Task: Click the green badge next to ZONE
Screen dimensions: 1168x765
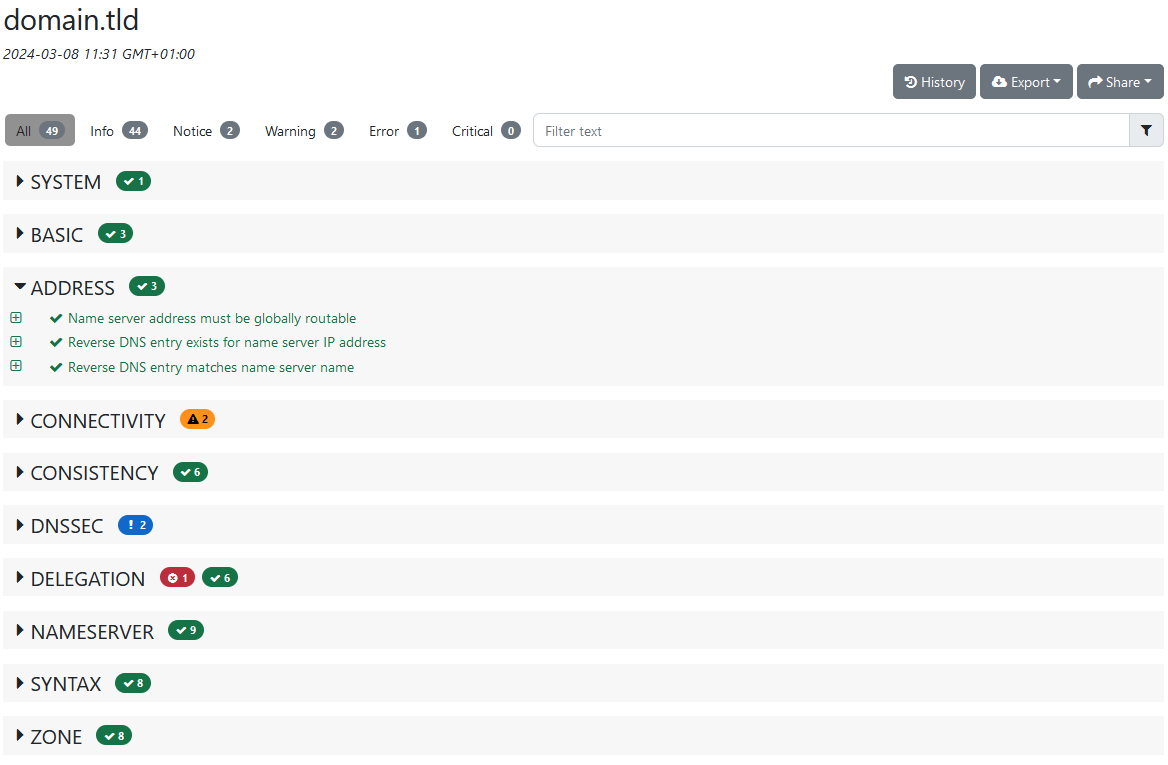Action: (113, 735)
